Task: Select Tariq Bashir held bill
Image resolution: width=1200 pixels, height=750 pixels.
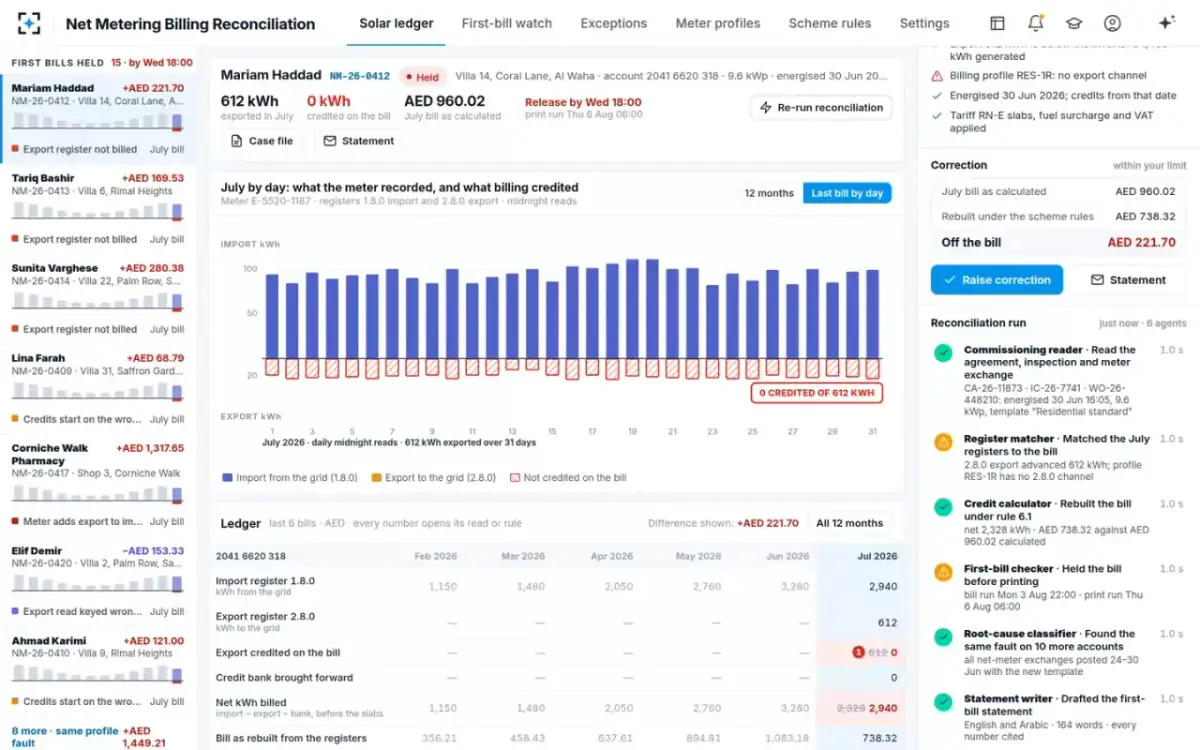Action: [98, 208]
